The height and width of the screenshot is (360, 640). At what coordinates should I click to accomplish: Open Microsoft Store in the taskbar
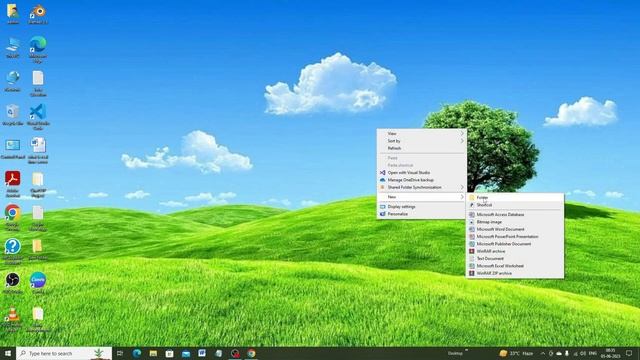[x=169, y=353]
